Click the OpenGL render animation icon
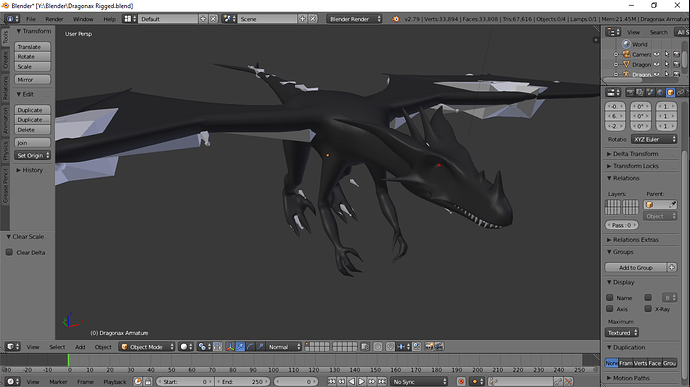The height and width of the screenshot is (387, 690). click(x=439, y=347)
